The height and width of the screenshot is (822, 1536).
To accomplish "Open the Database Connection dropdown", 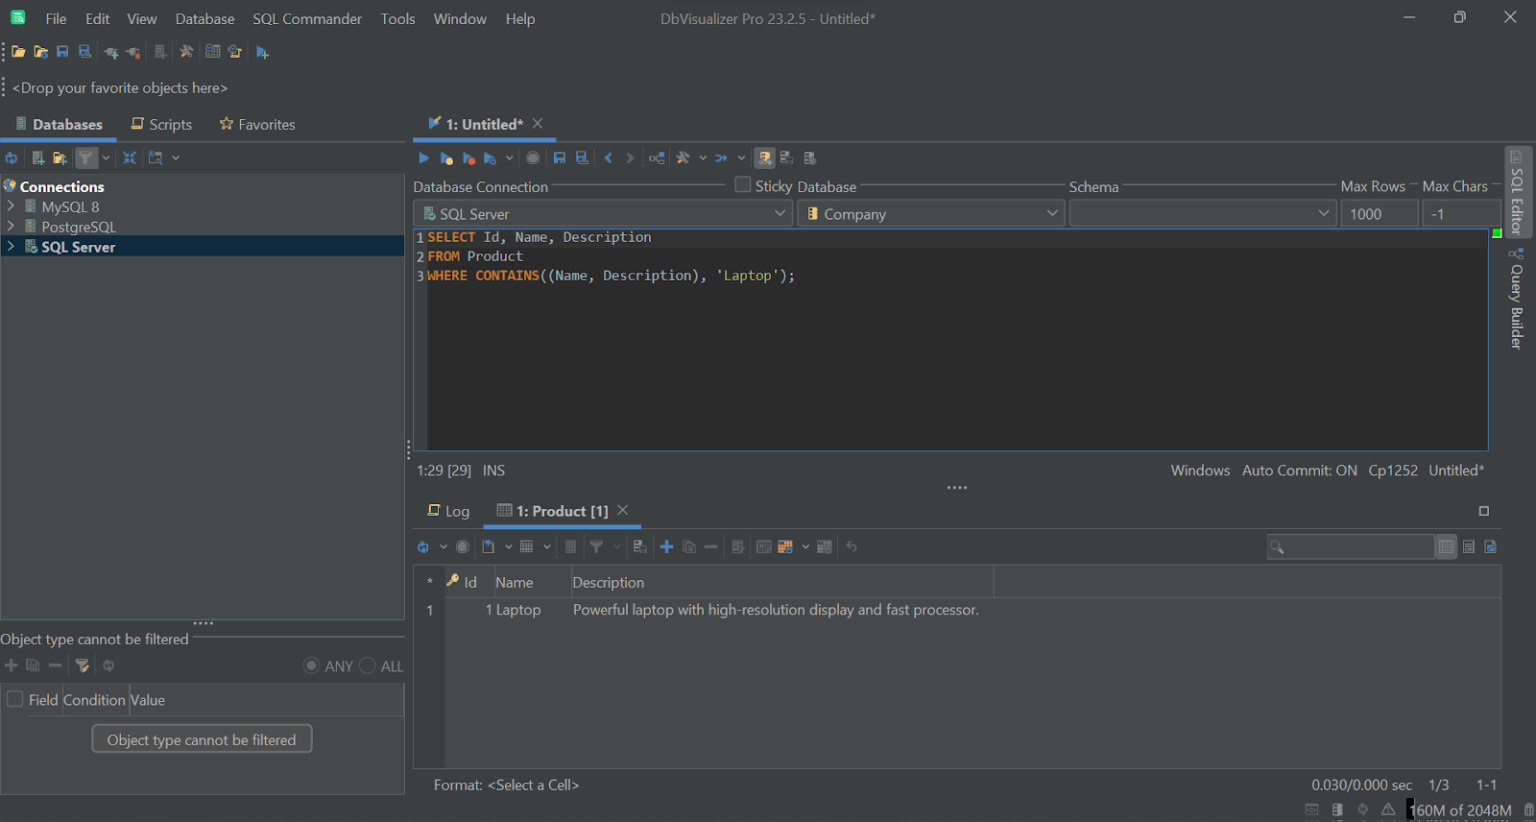I will [x=780, y=213].
